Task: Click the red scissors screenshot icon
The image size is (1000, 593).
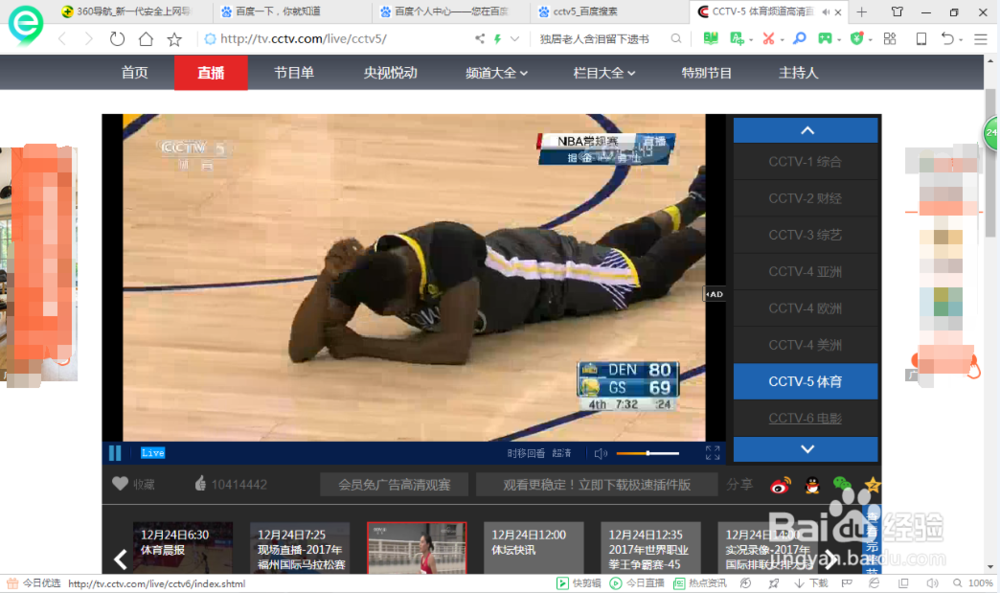Action: tap(768, 39)
